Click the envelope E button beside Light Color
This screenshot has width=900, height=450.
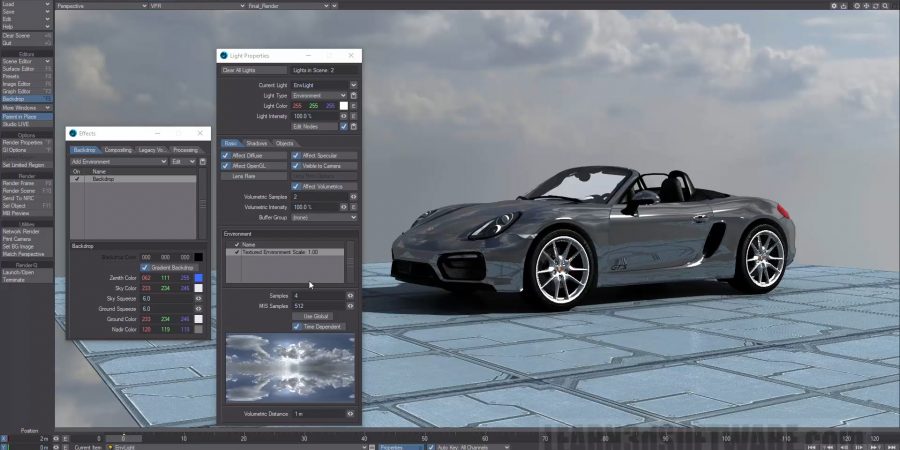(x=354, y=105)
